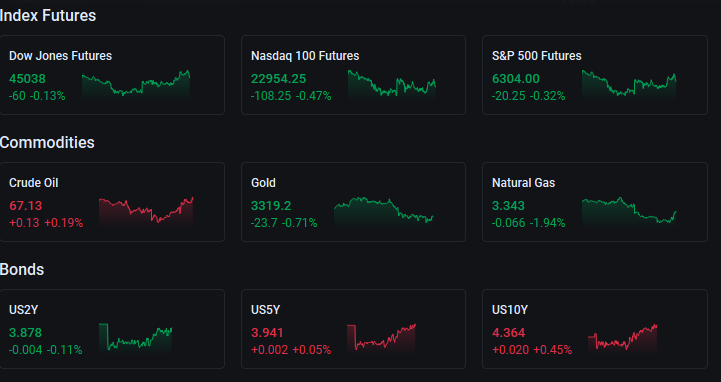Click the Dow Jones Futures sparkline chart
The width and height of the screenshot is (721, 382).
click(x=136, y=85)
